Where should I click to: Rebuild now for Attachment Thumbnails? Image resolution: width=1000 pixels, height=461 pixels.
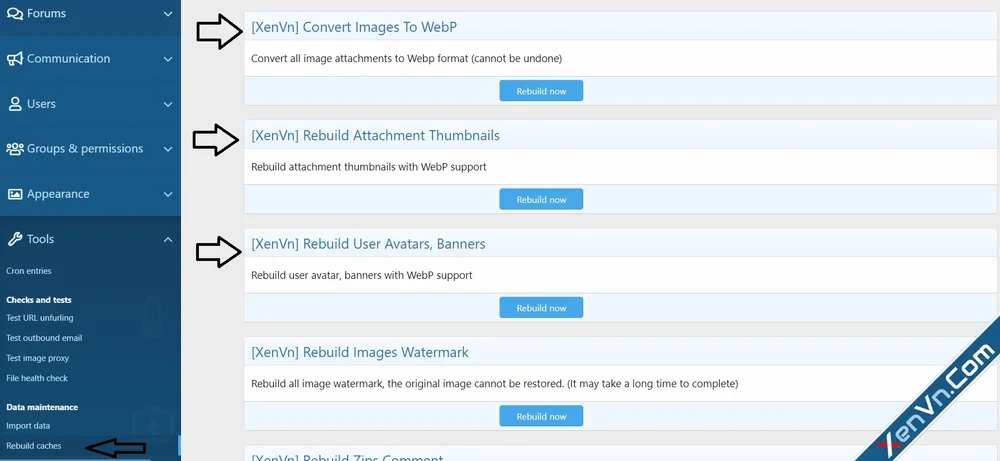(541, 200)
